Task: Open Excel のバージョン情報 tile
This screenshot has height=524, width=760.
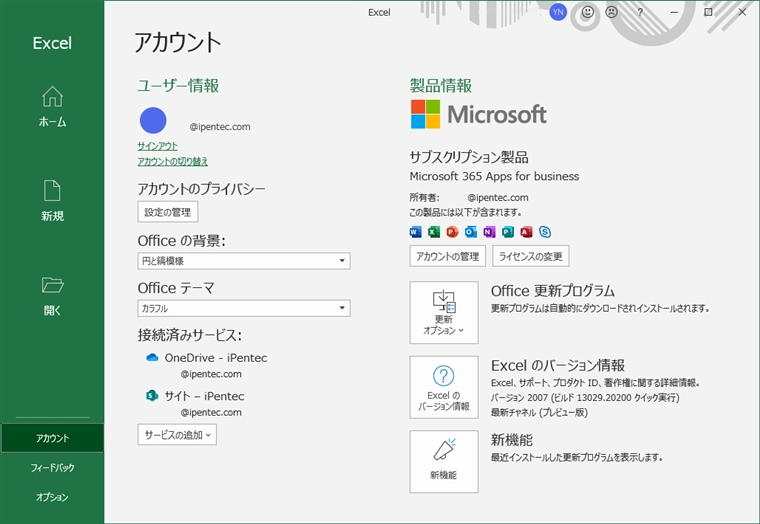Action: coord(444,387)
